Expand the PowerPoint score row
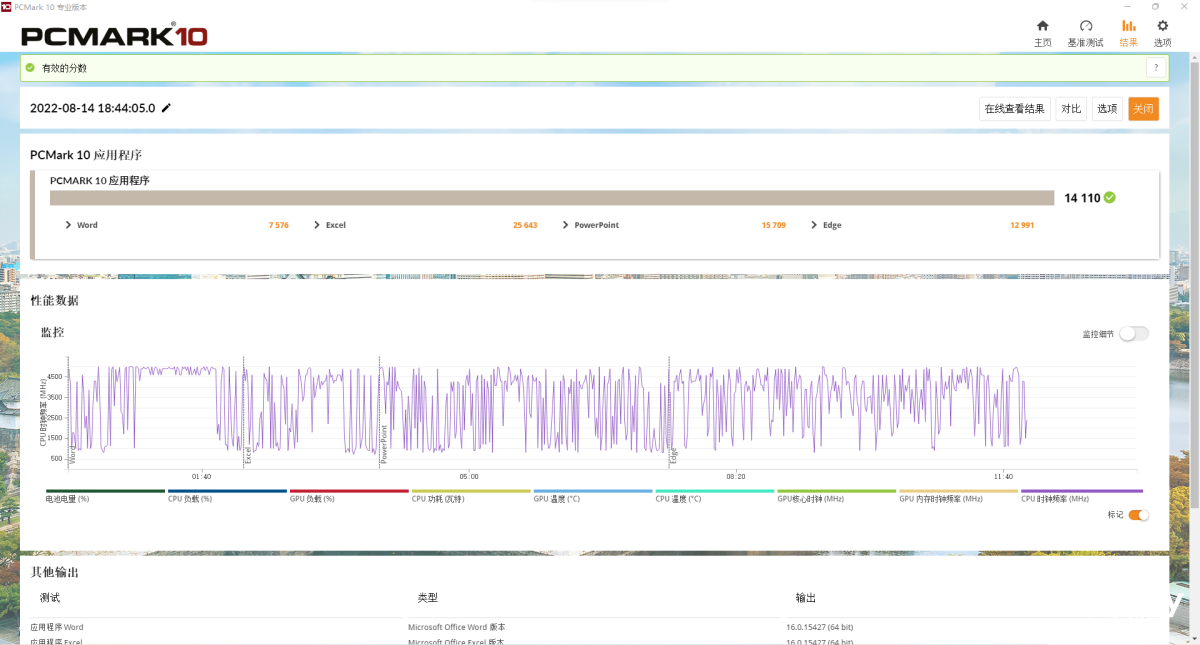Image resolution: width=1200 pixels, height=645 pixels. [566, 225]
